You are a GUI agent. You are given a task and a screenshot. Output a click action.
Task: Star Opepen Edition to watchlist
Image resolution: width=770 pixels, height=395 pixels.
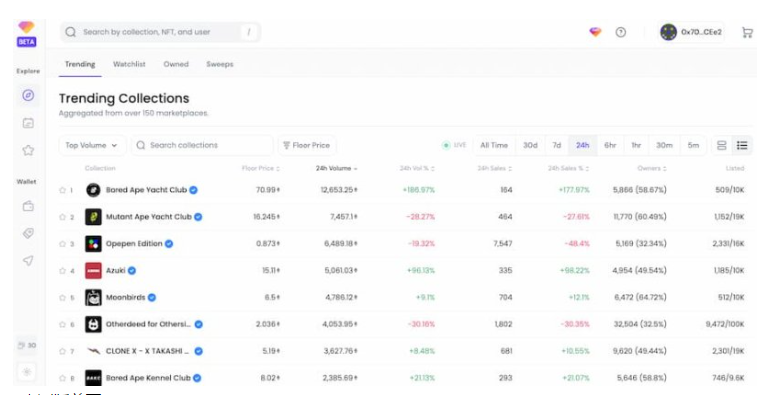click(x=62, y=244)
